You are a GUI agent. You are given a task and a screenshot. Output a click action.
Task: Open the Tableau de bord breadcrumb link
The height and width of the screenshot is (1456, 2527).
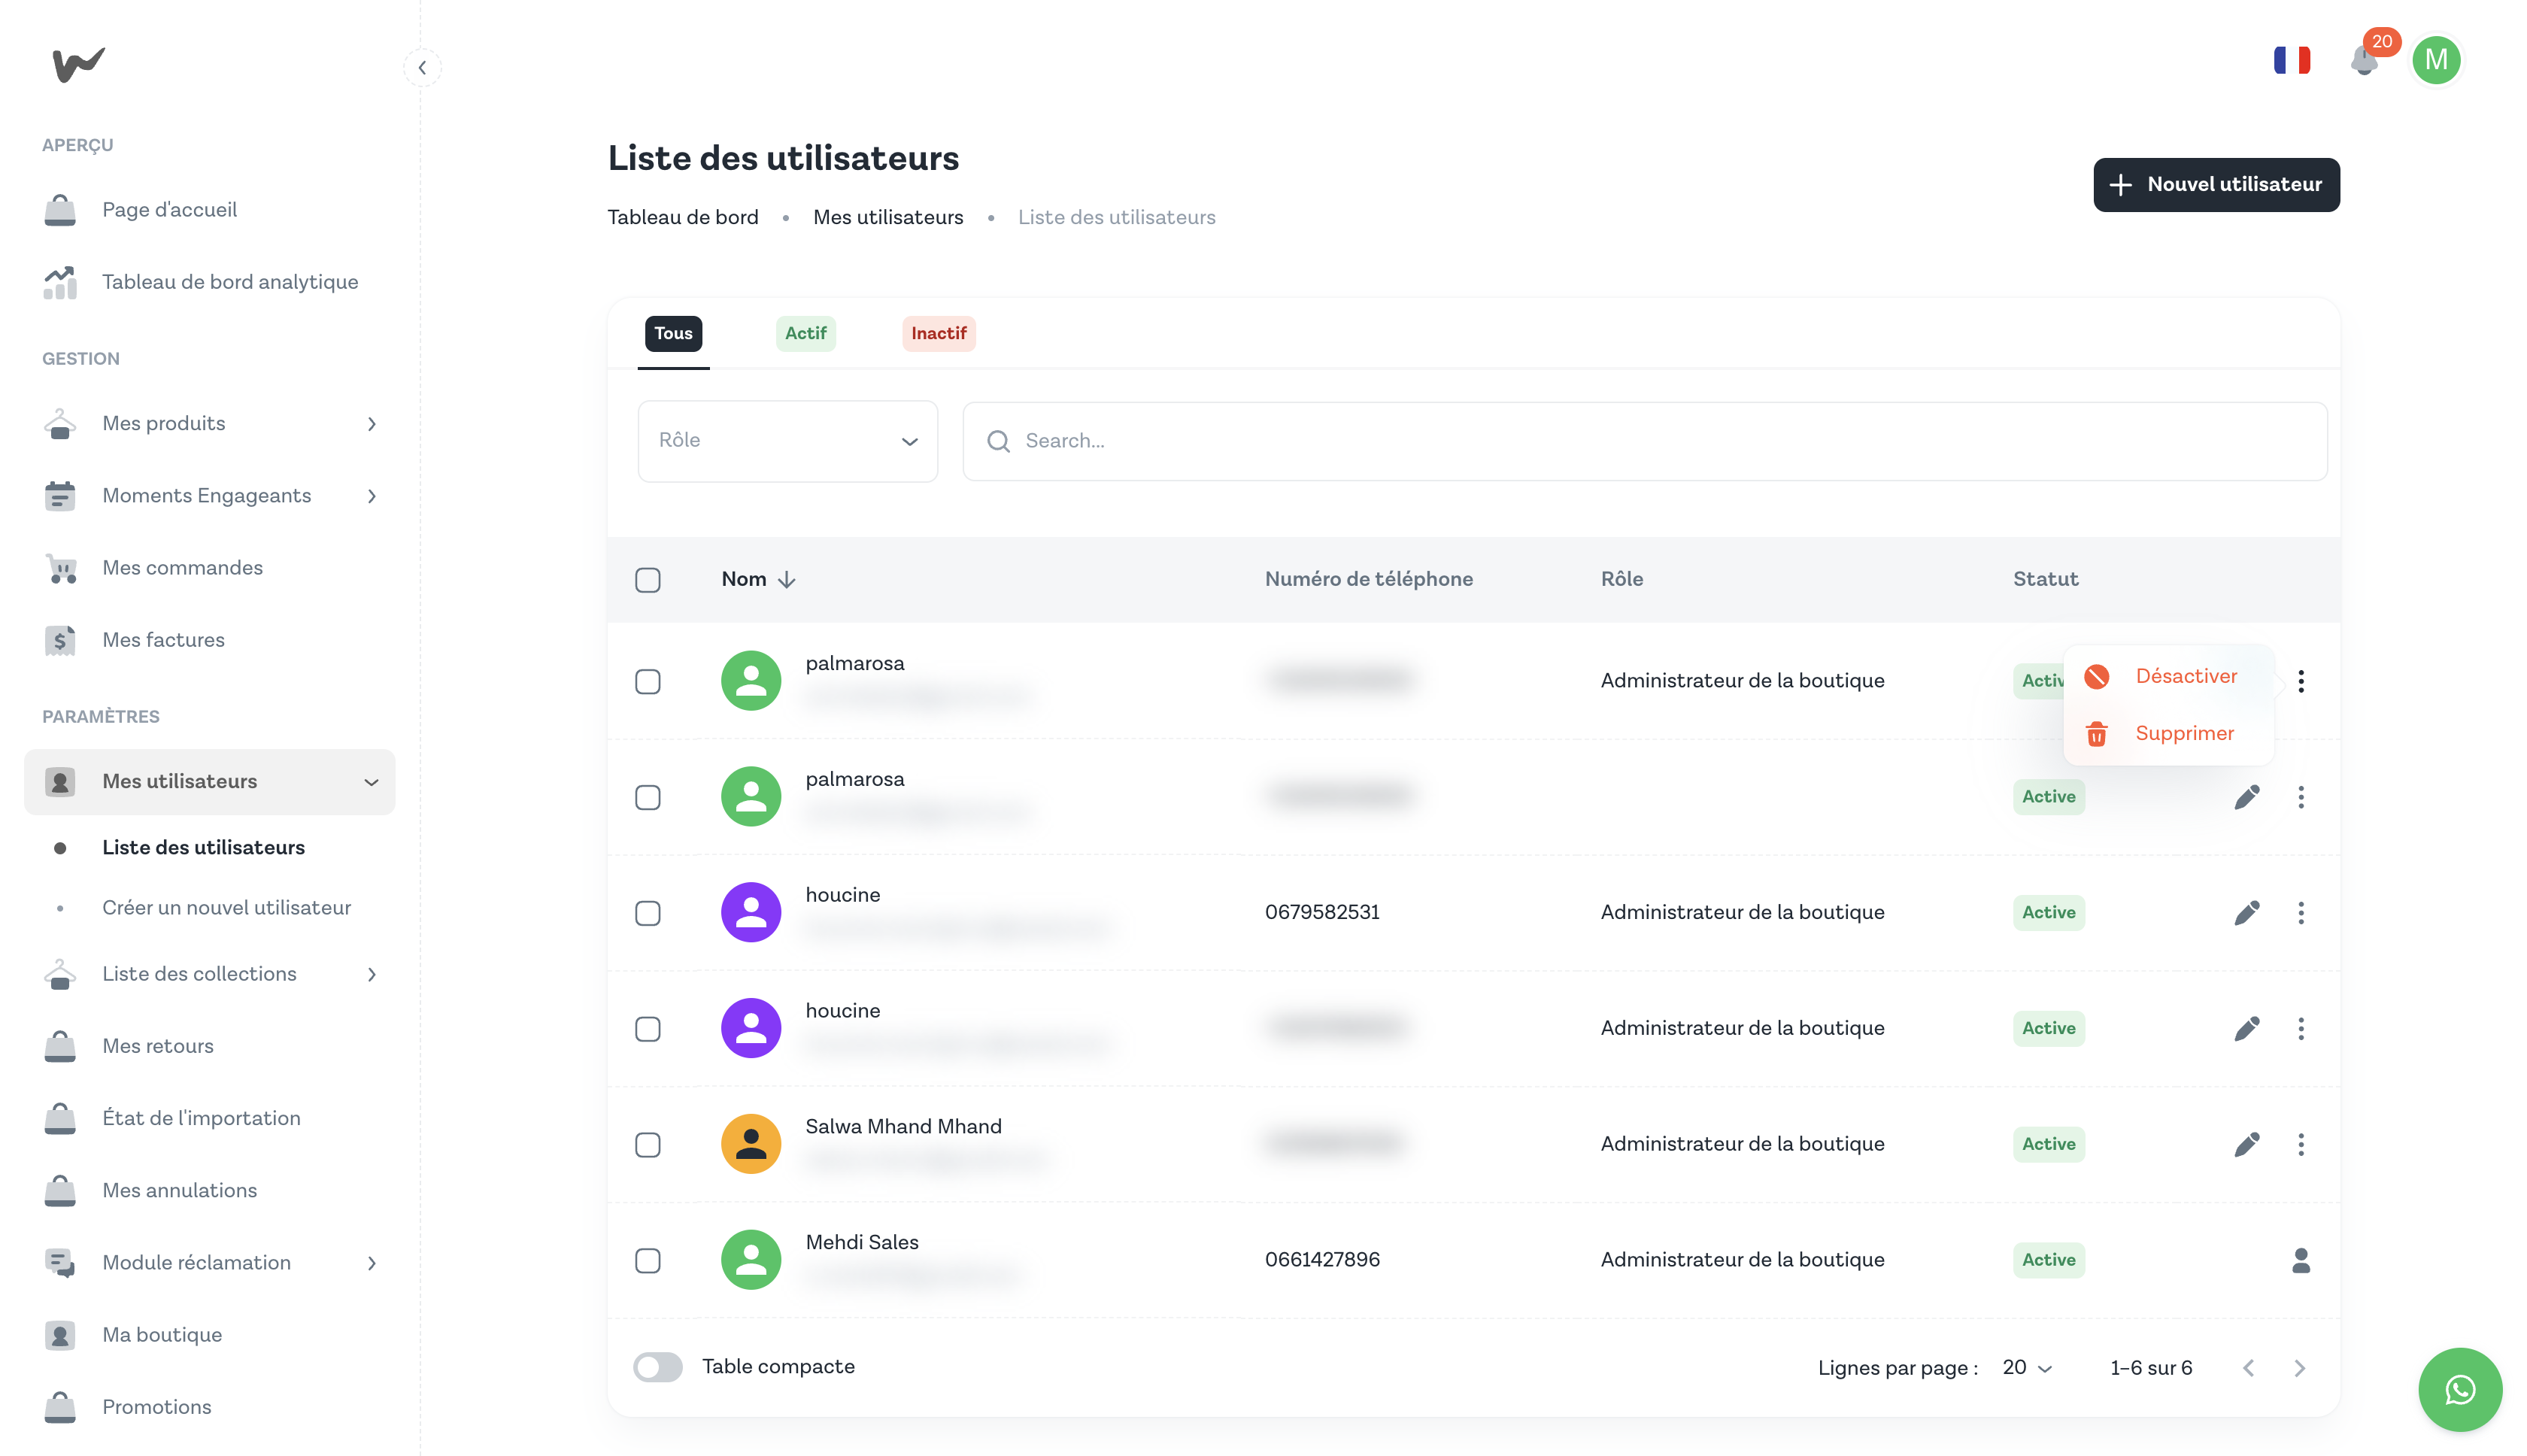(x=683, y=217)
